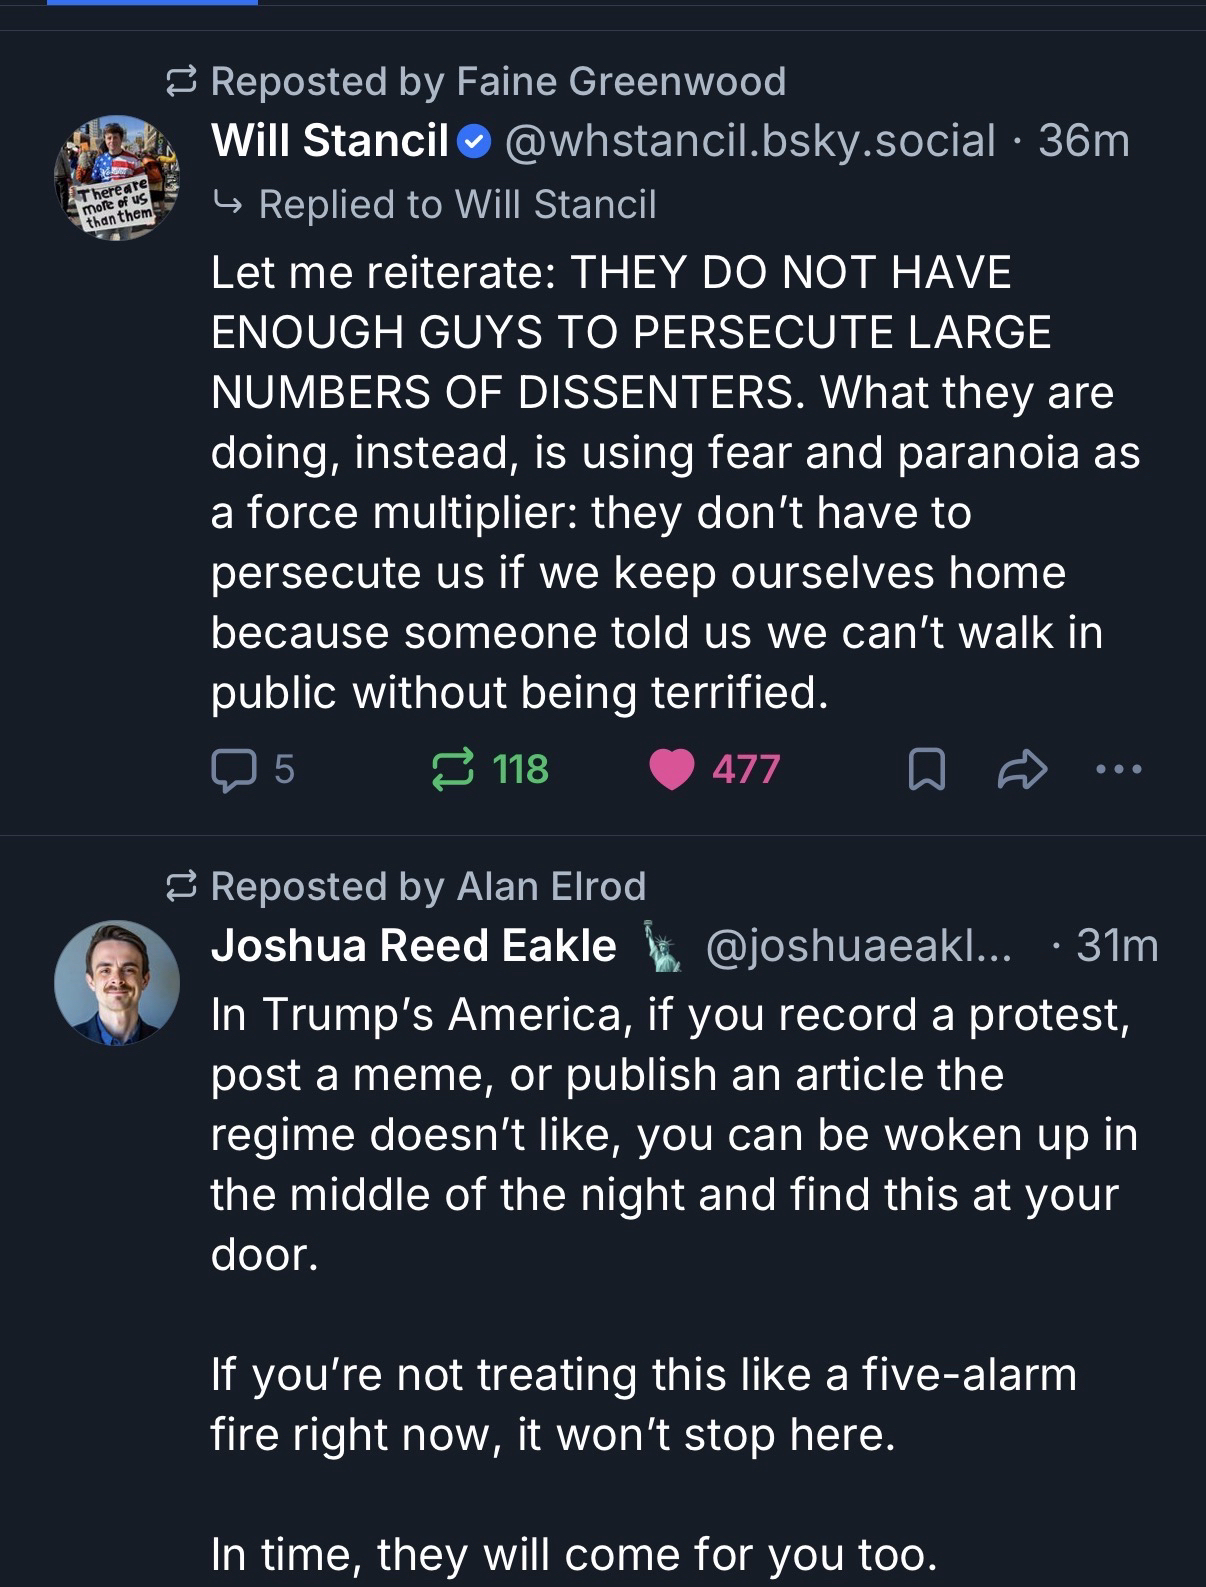The height and width of the screenshot is (1587, 1206).
Task: Click the blue verified badge beside Will Stancil
Action: click(474, 143)
